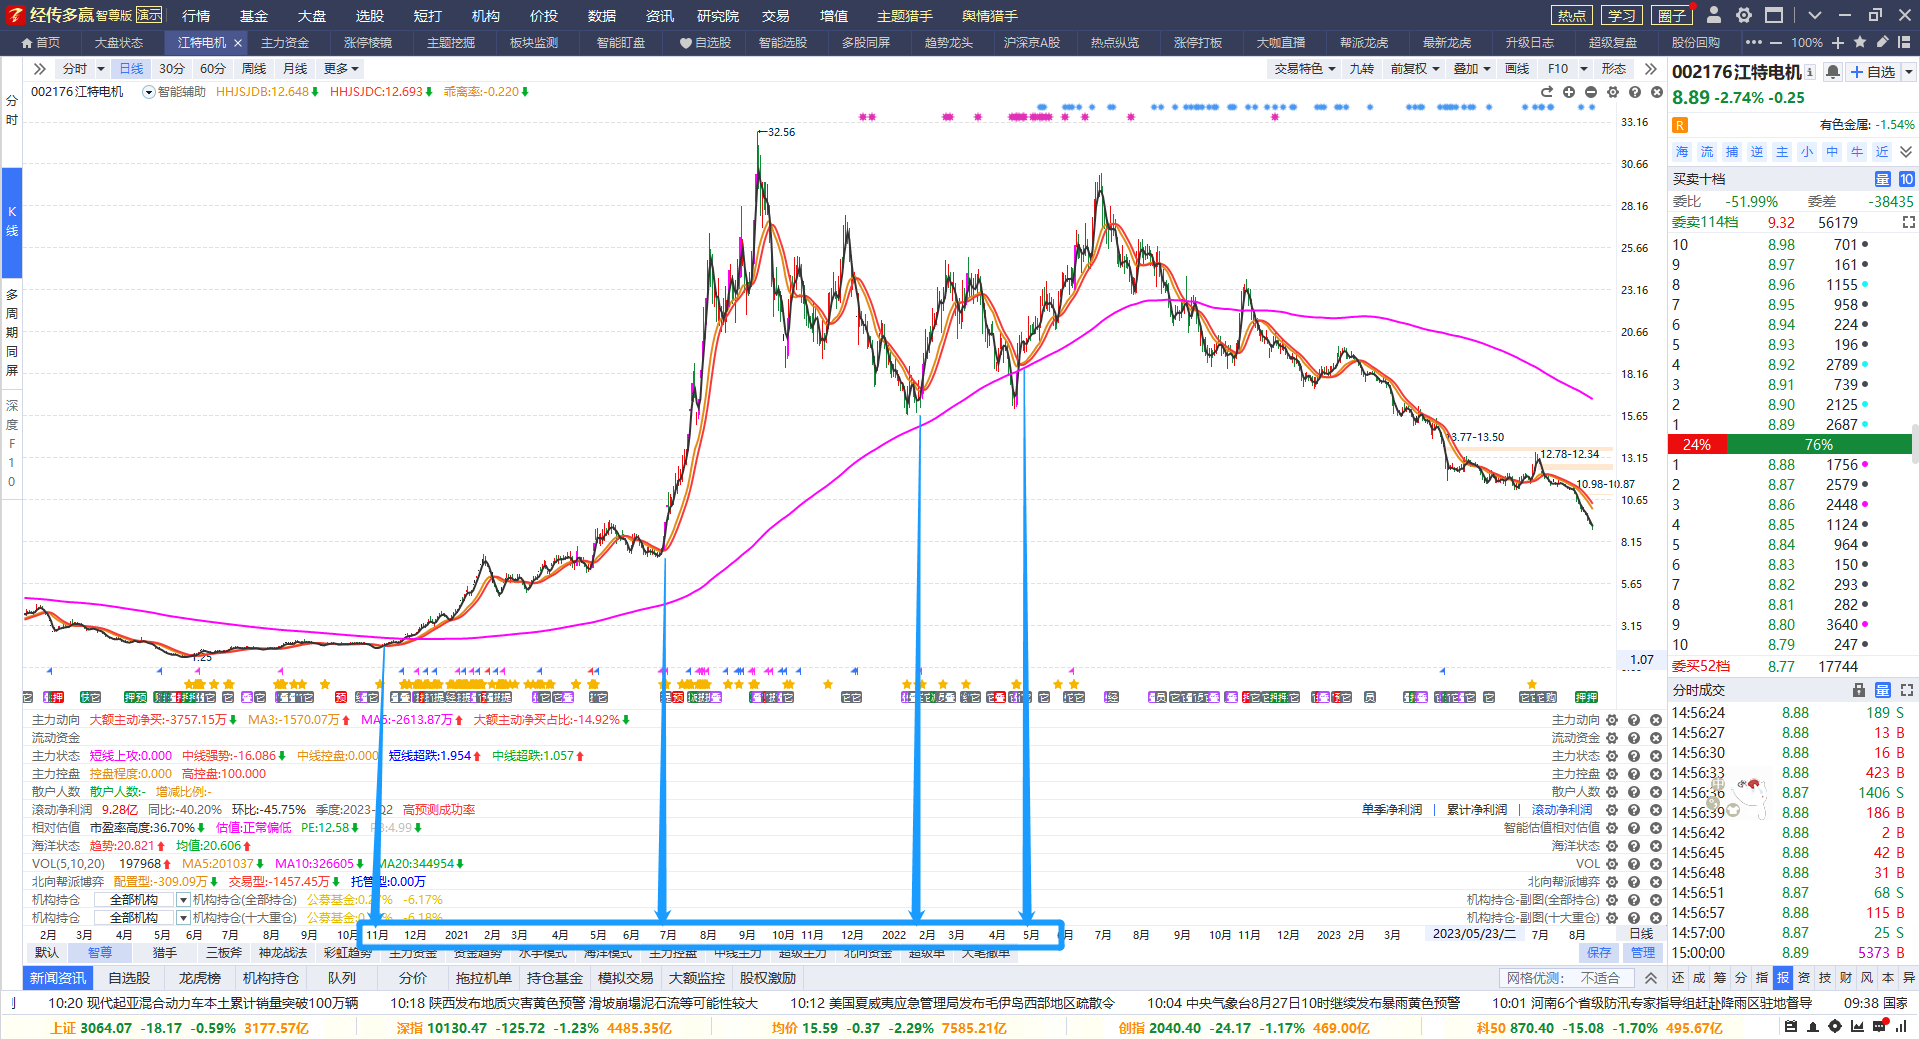Toggle 量 mode in 买卖十档 header
The image size is (1920, 1040).
(x=1882, y=179)
